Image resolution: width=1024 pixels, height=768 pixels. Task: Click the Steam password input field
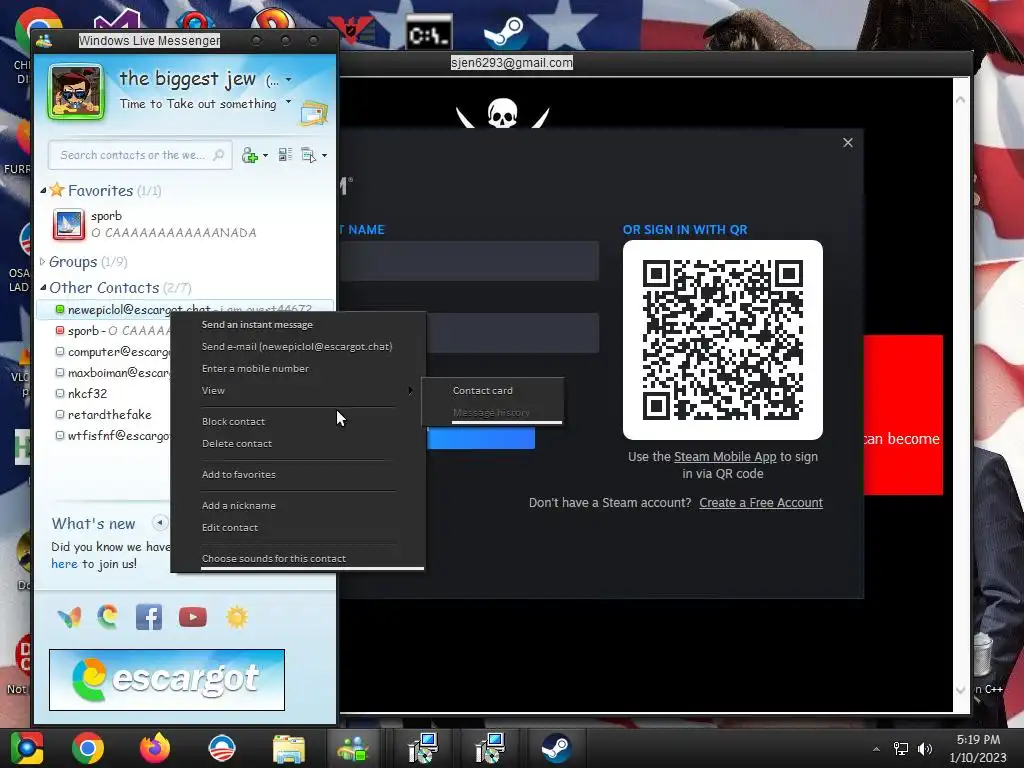click(x=513, y=333)
